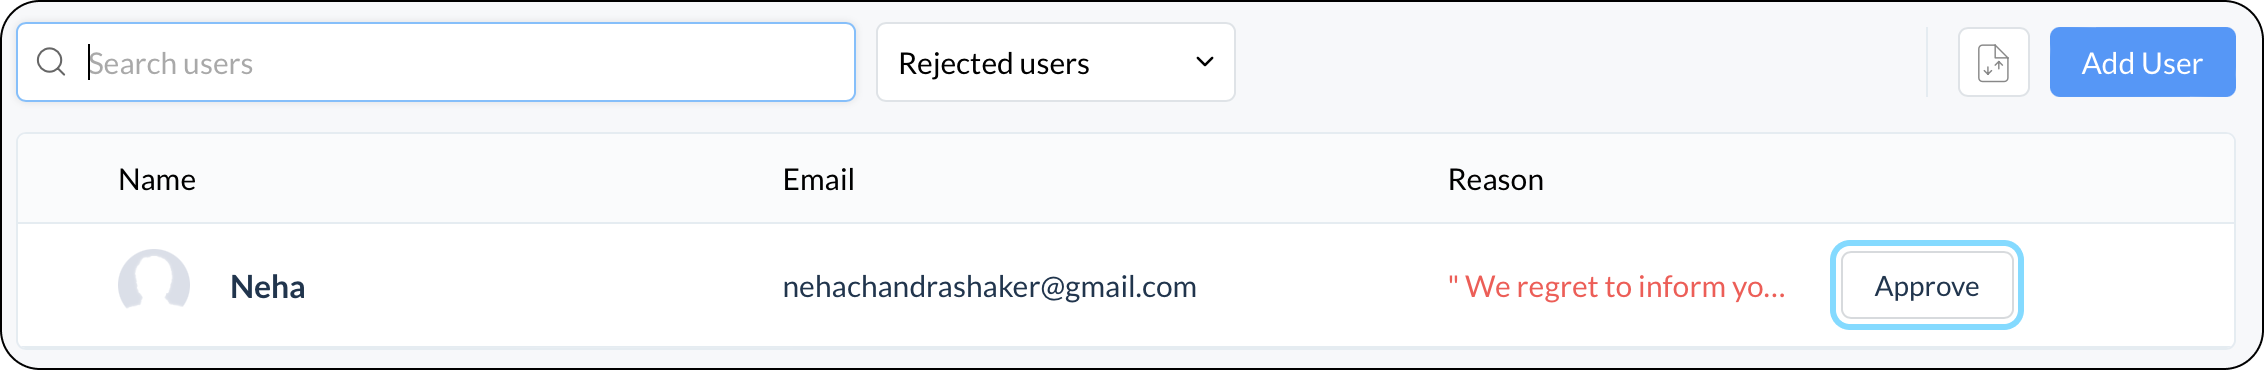Open the Rejected users filter dropdown

1056,62
